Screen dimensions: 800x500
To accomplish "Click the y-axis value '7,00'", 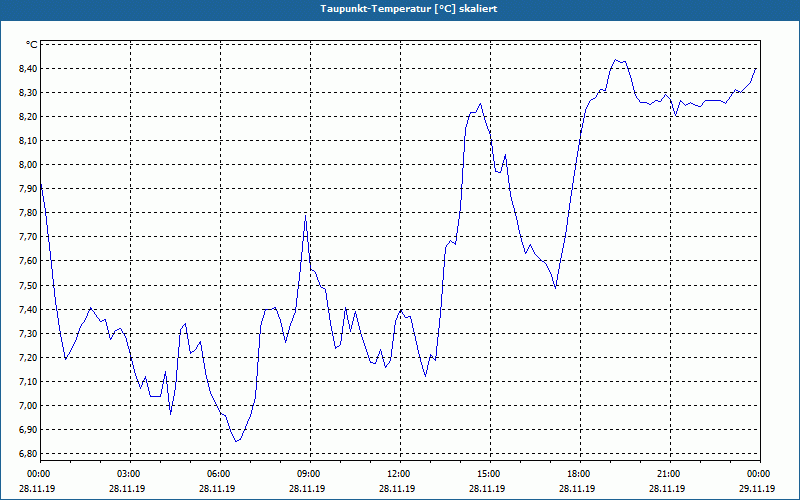I will (29, 406).
